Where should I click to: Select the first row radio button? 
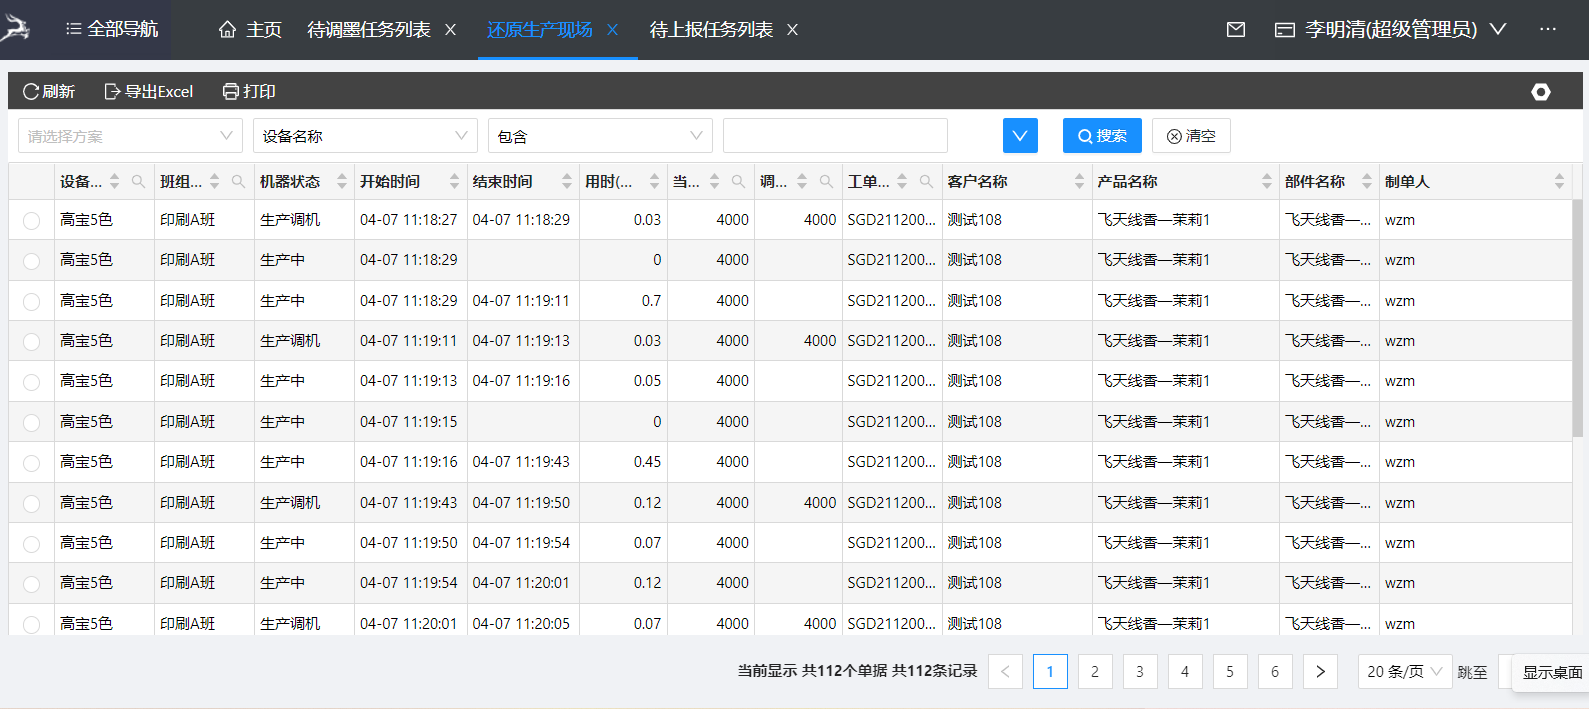[32, 221]
